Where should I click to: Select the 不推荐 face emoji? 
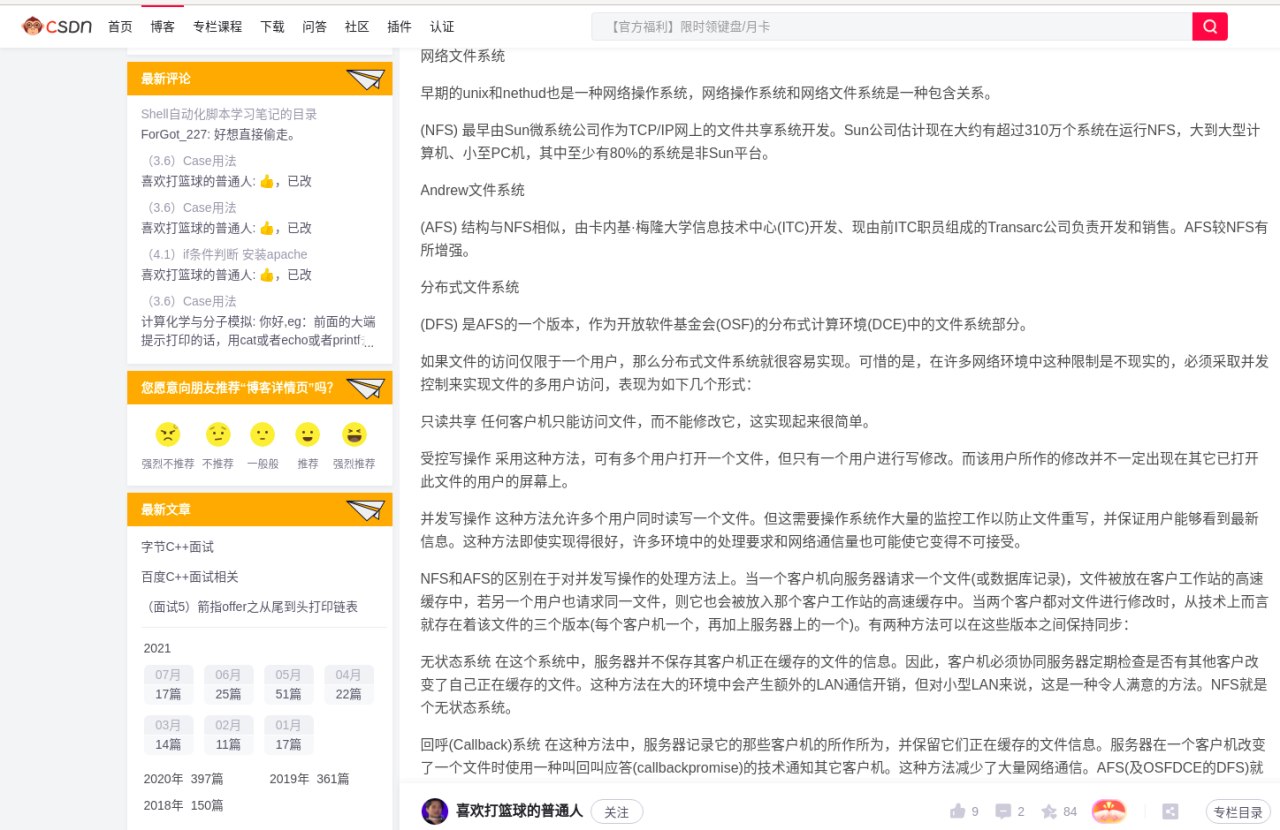pos(217,435)
